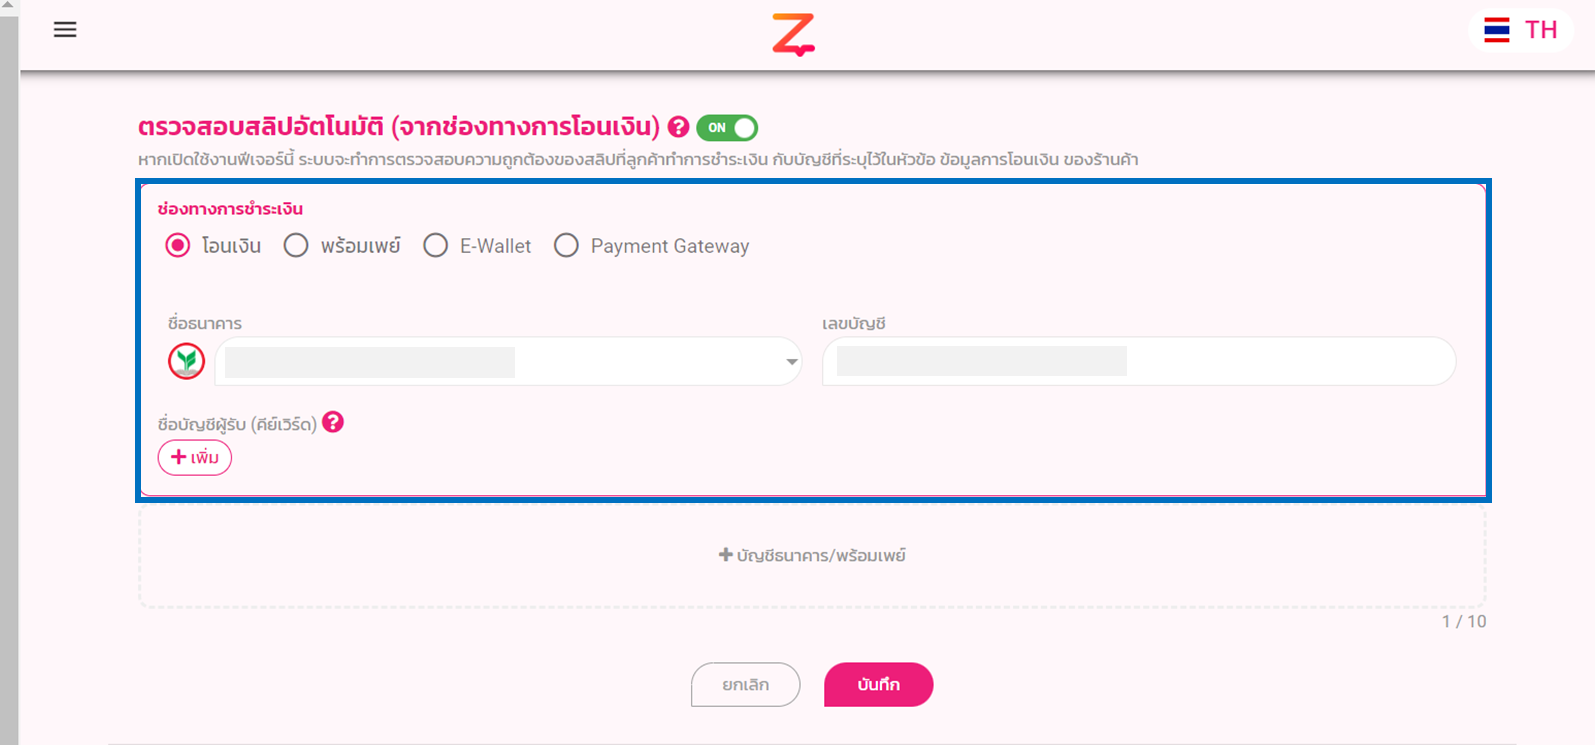Click help icon next to recipient account name
1595x745 pixels.
coord(333,423)
